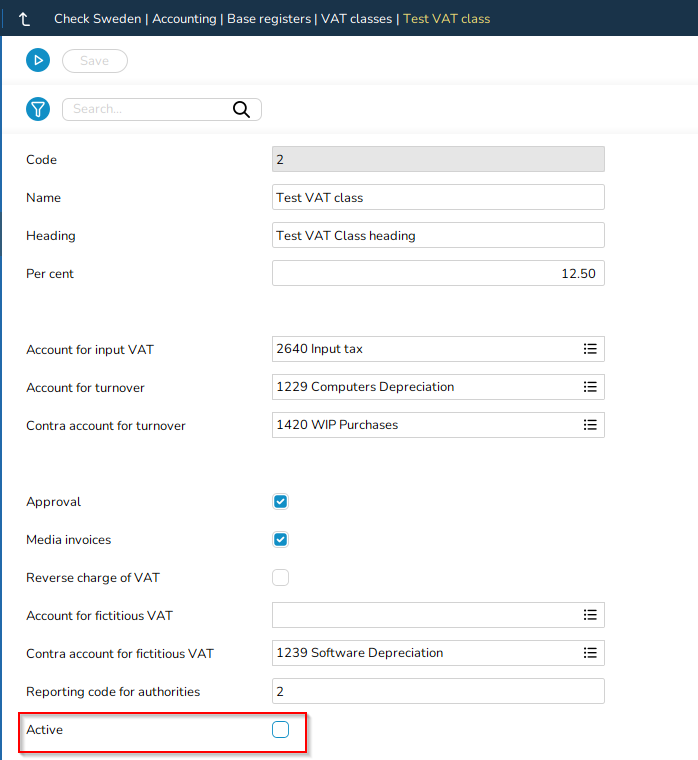The height and width of the screenshot is (760, 698).
Task: Disable the Media invoices checkbox
Action: [281, 540]
